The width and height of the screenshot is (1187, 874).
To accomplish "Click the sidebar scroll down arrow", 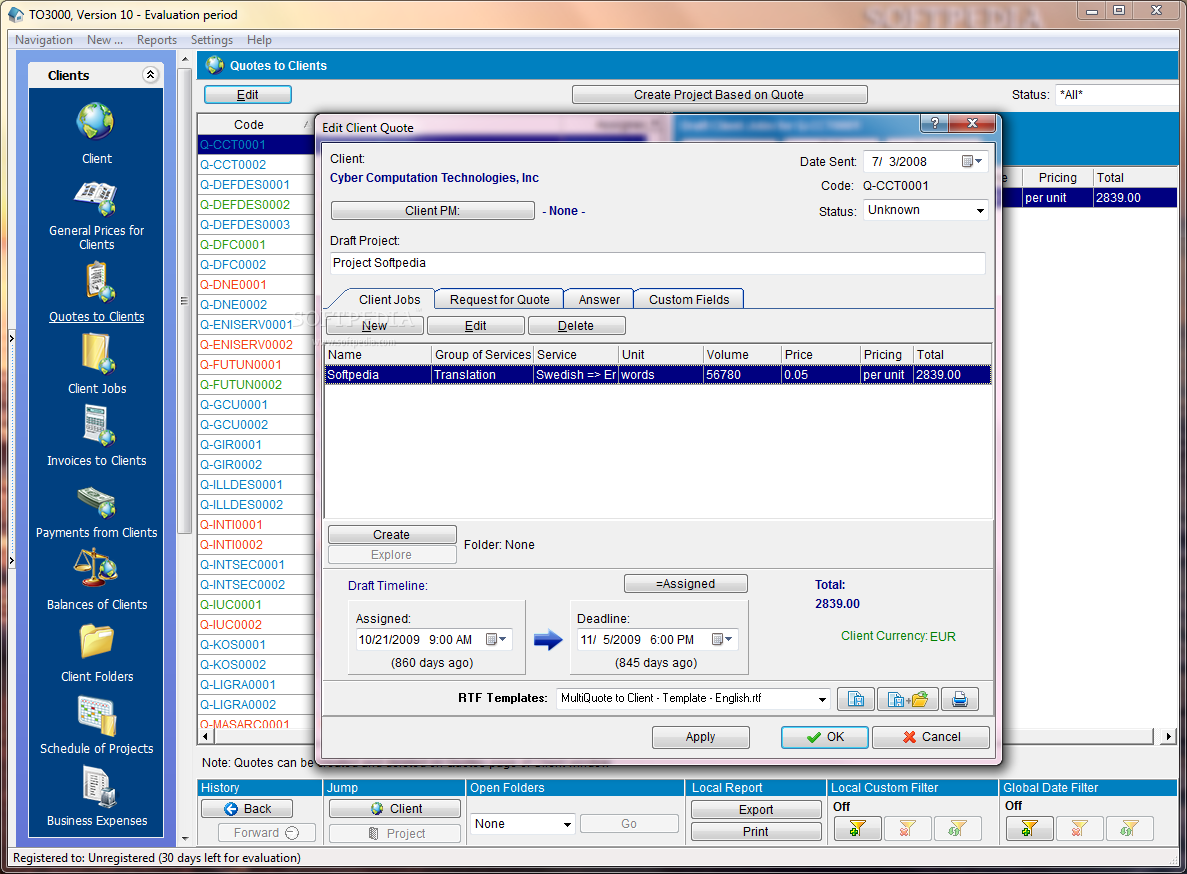I will [185, 839].
